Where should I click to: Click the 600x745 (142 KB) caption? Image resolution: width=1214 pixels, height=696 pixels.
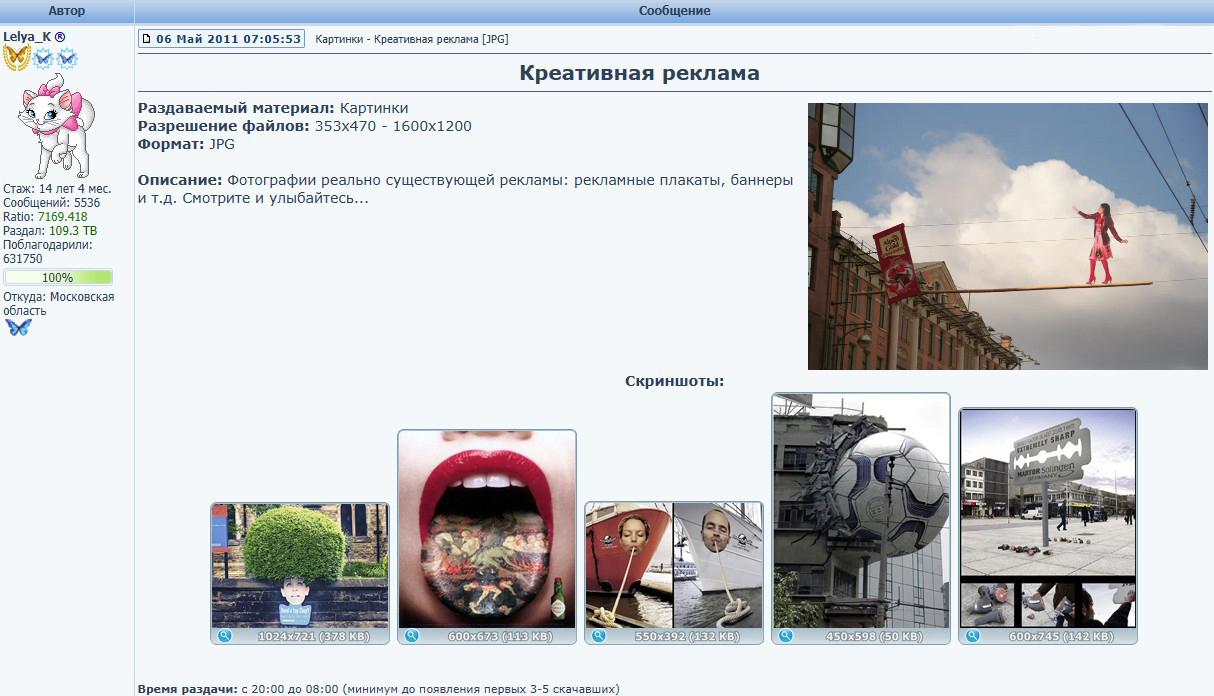coord(1061,637)
